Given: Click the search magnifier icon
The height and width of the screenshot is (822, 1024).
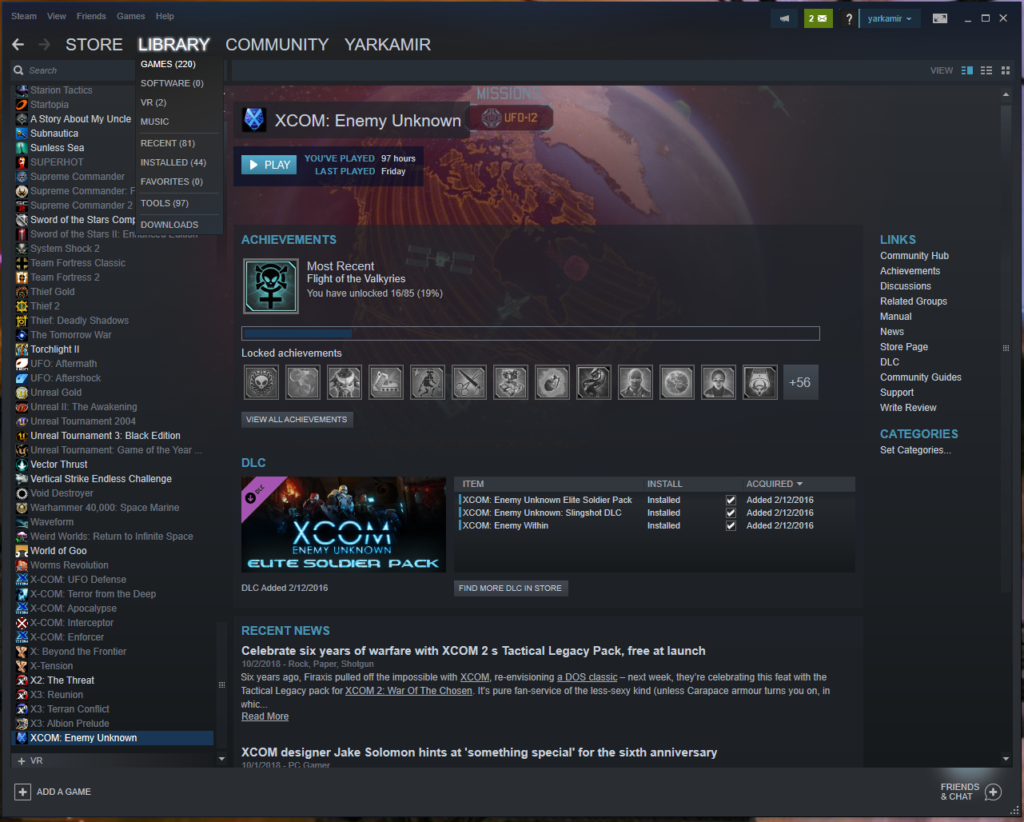Looking at the screenshot, I should 18,70.
